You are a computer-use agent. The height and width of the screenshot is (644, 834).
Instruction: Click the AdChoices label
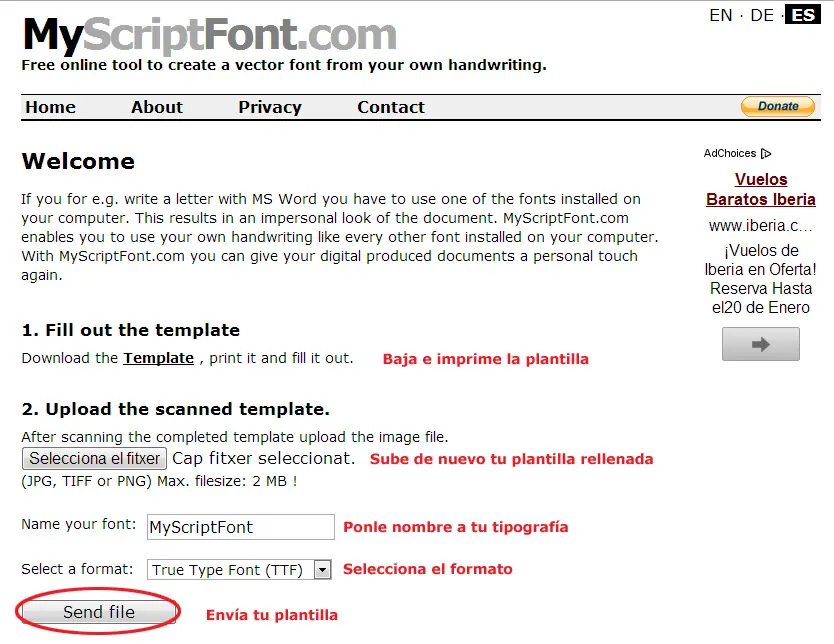point(730,154)
